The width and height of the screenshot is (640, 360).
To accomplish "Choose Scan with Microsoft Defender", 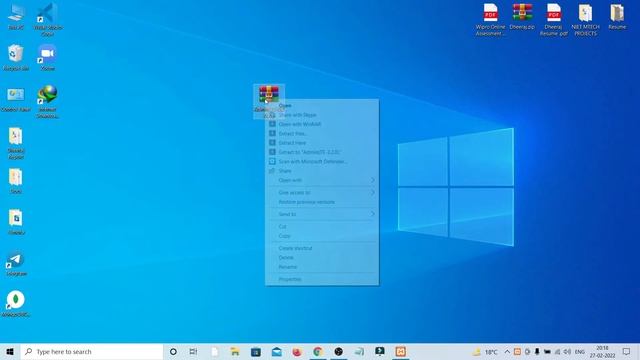I will click(322, 162).
